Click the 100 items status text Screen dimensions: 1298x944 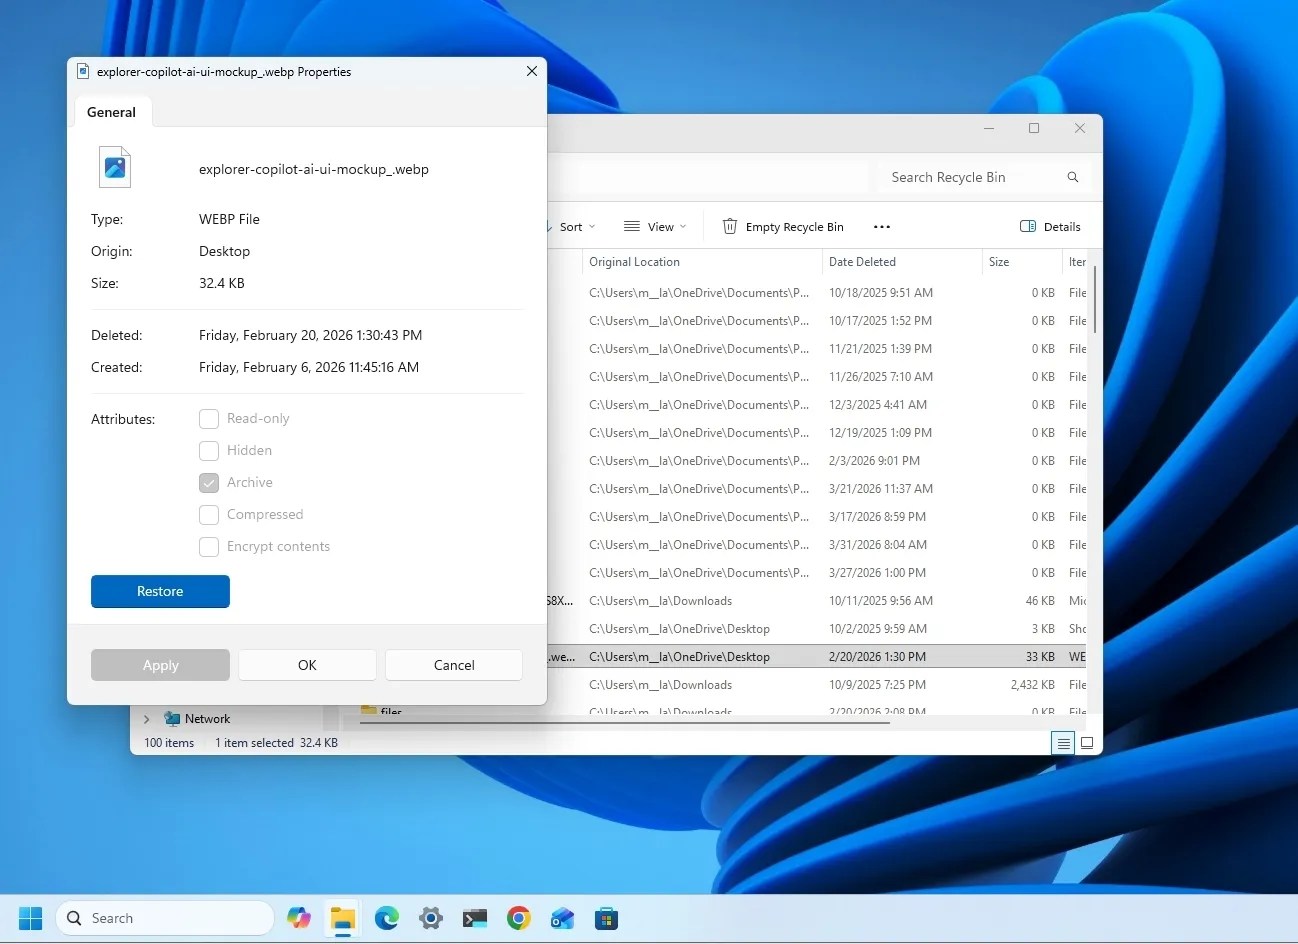[x=169, y=743]
